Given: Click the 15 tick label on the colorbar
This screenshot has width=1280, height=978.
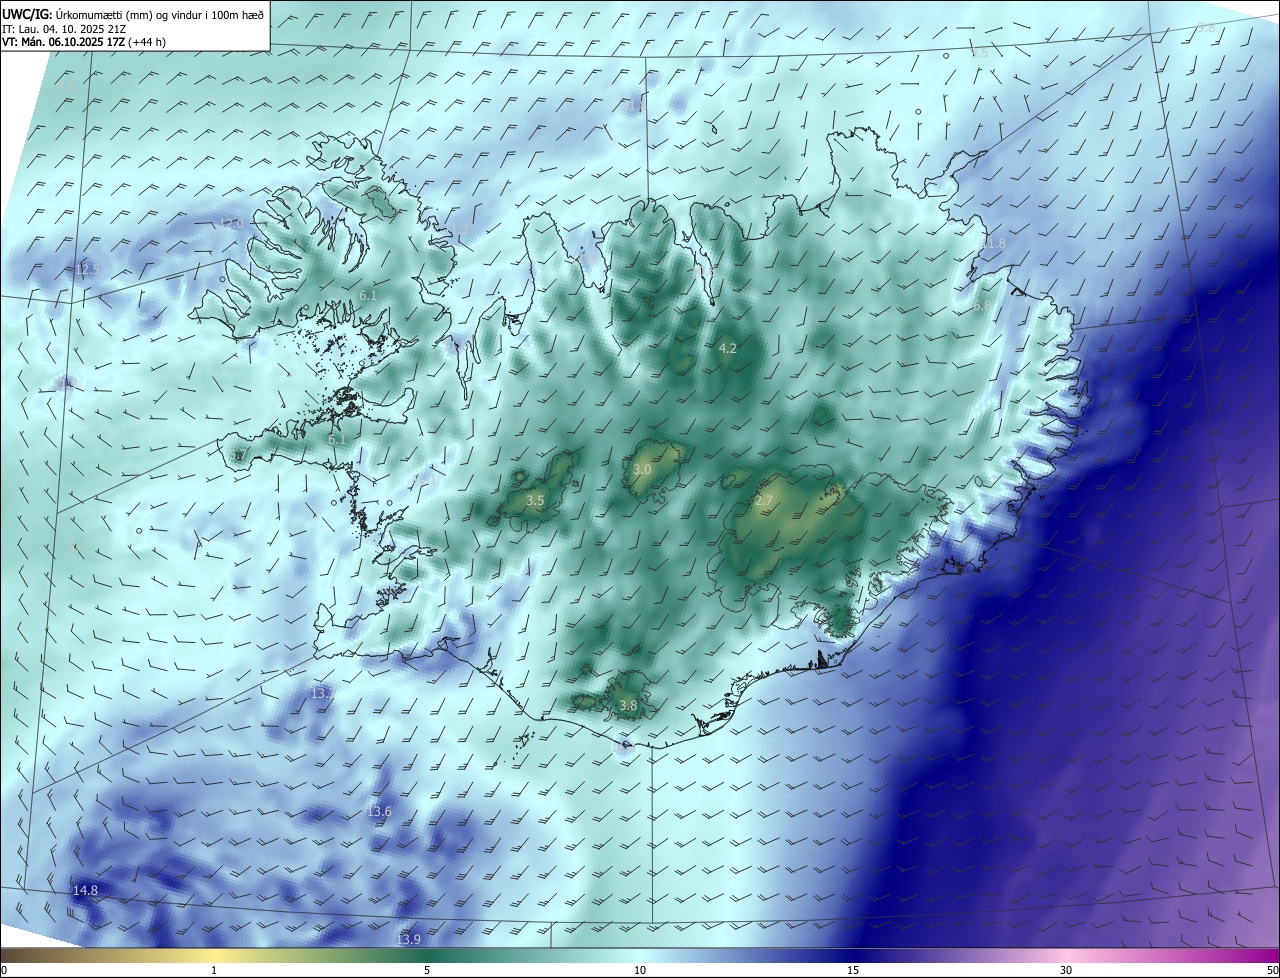Looking at the screenshot, I should pyautogui.click(x=853, y=970).
